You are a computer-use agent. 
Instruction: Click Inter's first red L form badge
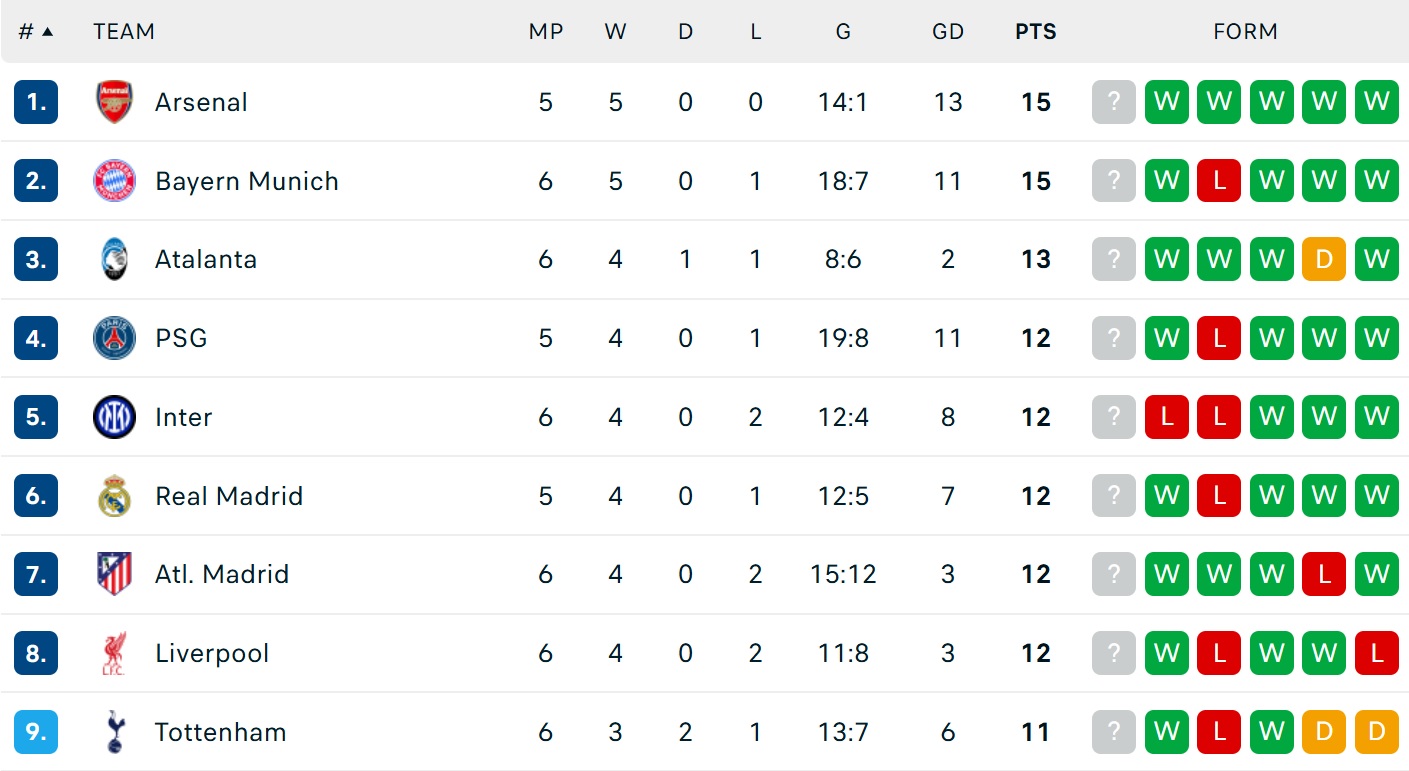[1166, 417]
